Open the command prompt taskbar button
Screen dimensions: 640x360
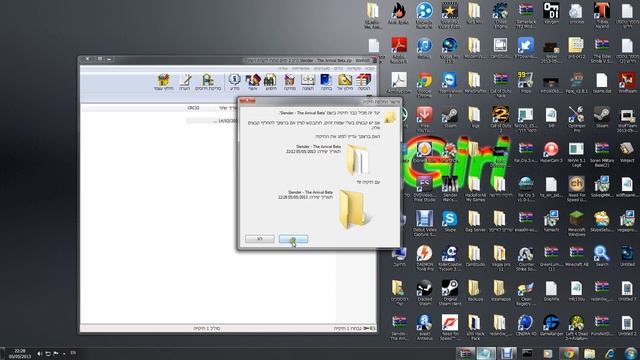[527, 353]
